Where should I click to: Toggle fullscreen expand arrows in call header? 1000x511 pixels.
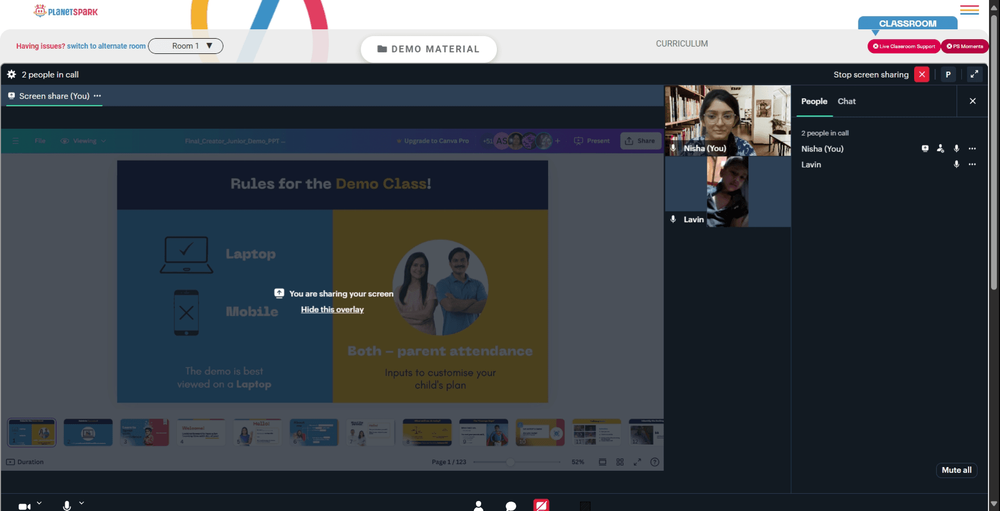pyautogui.click(x=974, y=74)
